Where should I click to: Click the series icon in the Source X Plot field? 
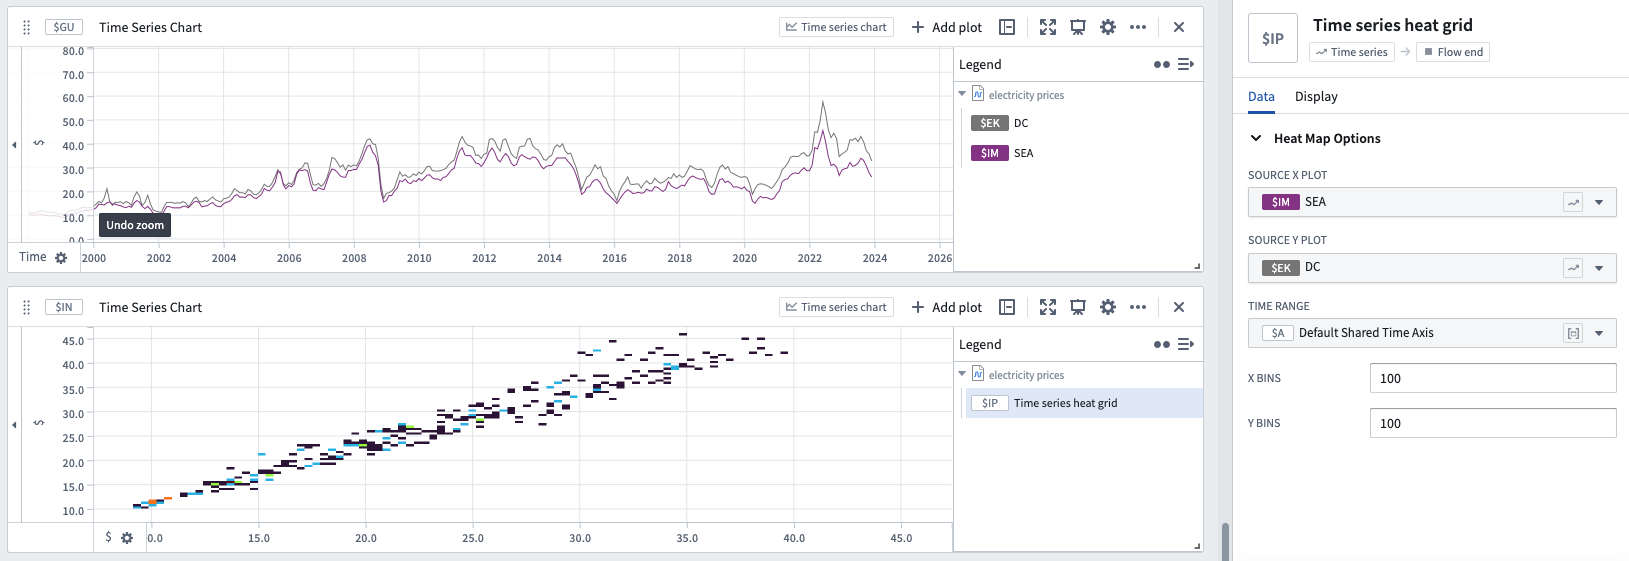tap(1573, 202)
